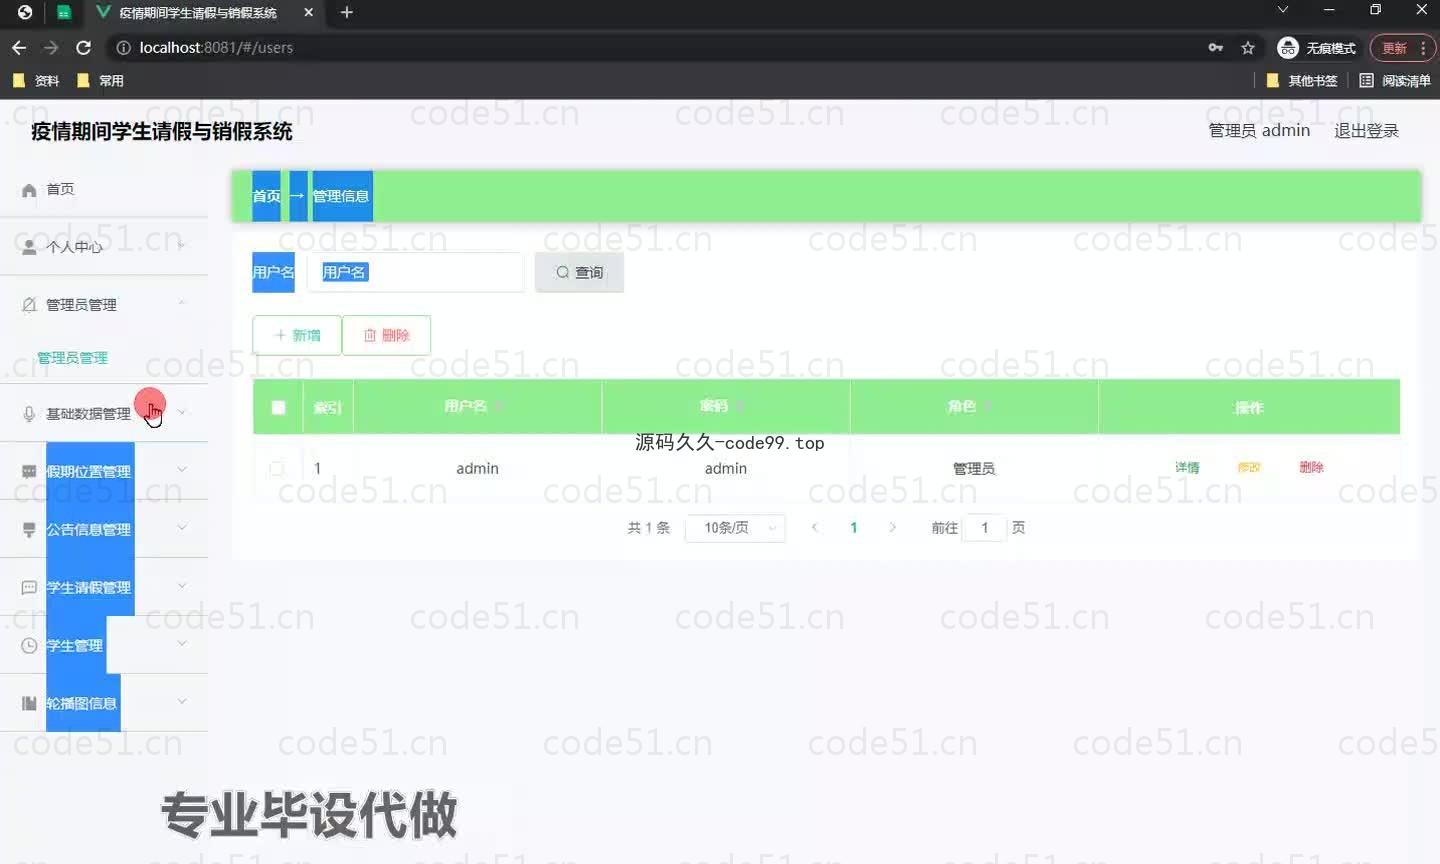Click the 用户名 search input field
The width and height of the screenshot is (1440, 864).
click(x=415, y=272)
